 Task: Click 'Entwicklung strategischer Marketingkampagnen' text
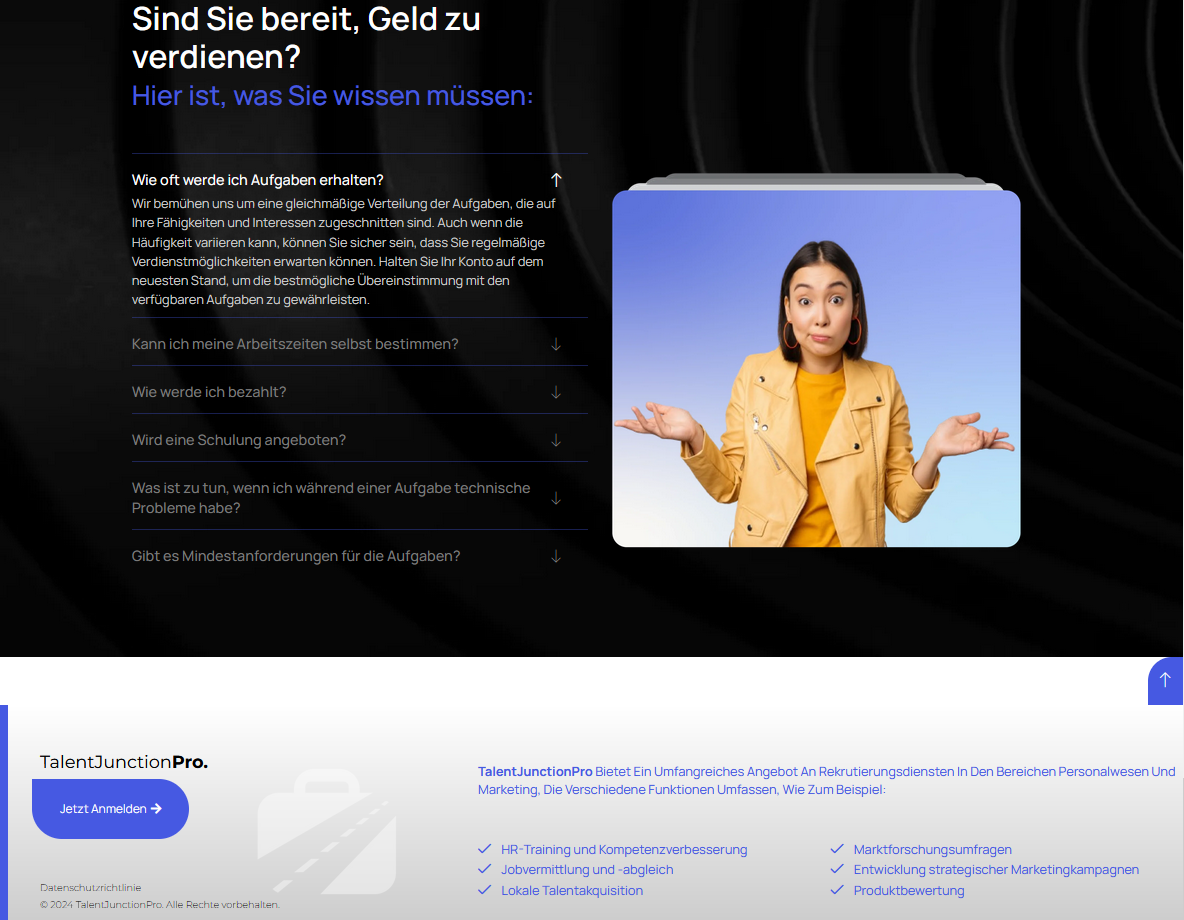[997, 870]
